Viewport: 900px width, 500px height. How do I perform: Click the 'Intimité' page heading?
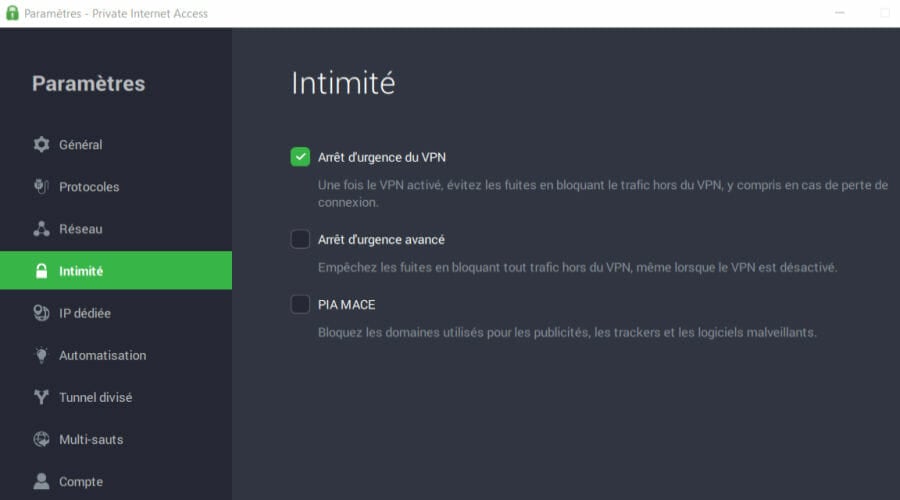pos(343,83)
